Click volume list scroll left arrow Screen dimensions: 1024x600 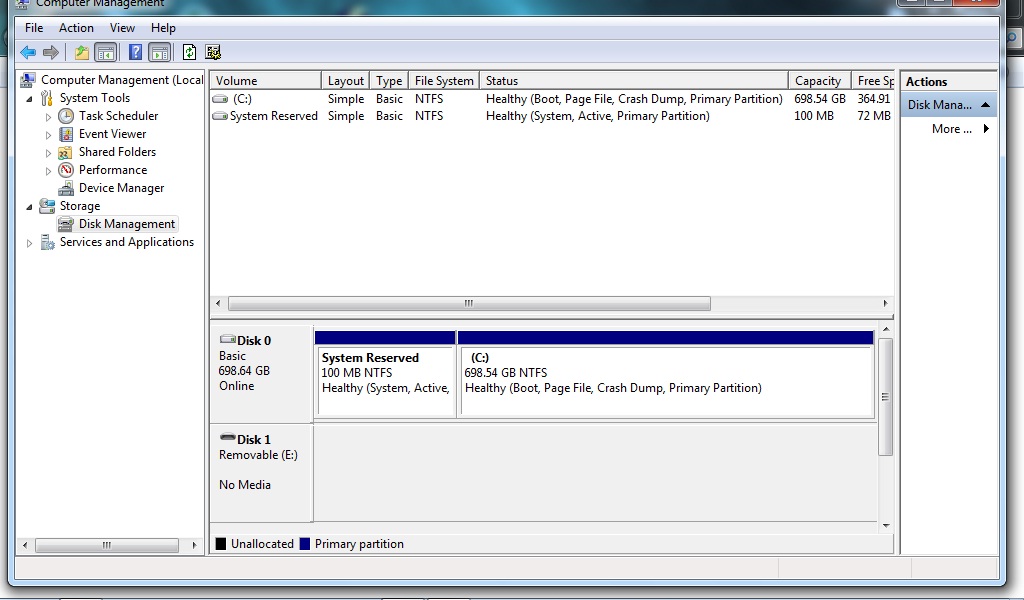coord(218,304)
